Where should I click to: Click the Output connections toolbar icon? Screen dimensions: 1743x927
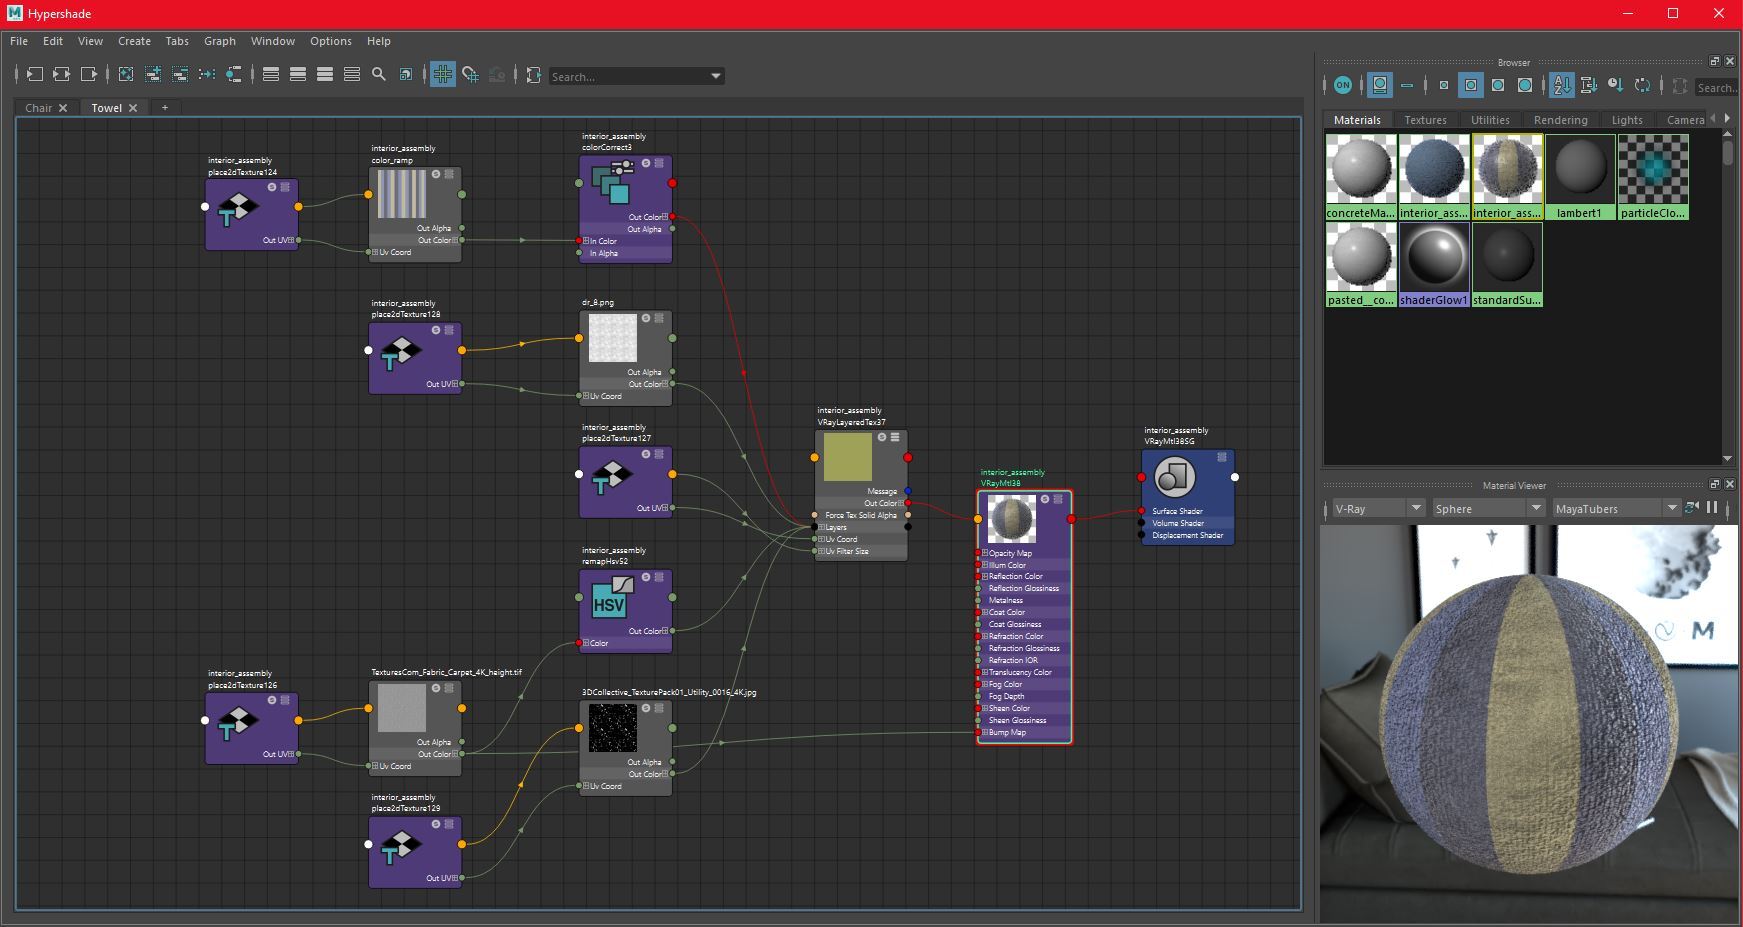88,74
